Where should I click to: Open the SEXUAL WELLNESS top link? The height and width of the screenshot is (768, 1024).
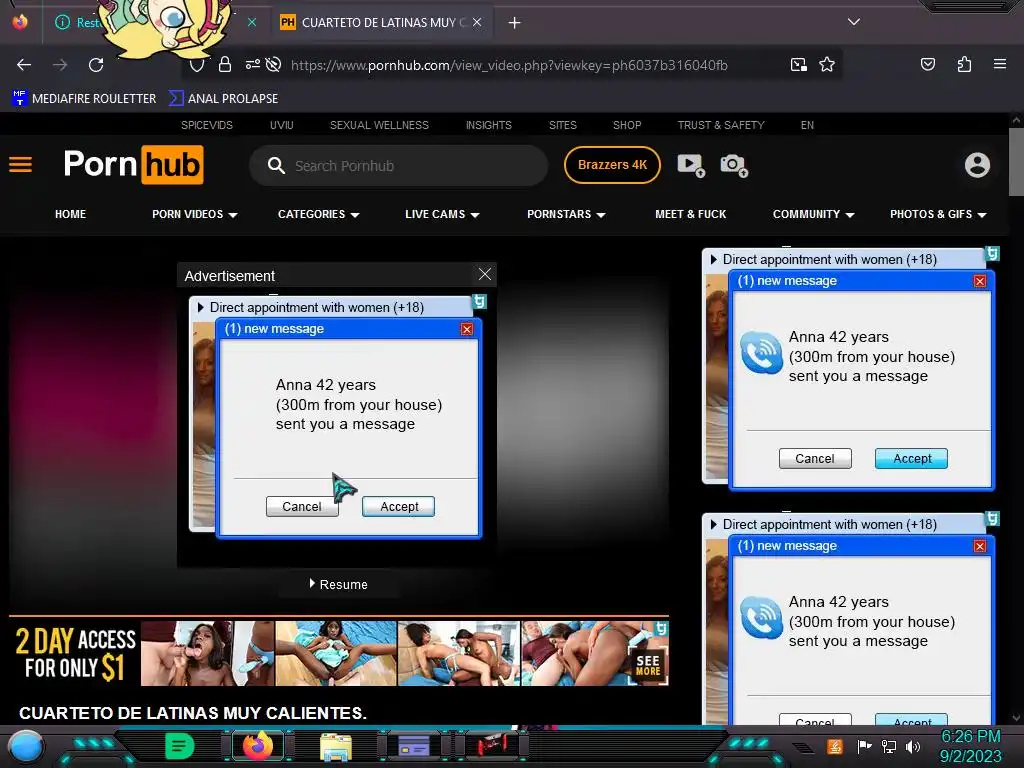pyautogui.click(x=379, y=125)
